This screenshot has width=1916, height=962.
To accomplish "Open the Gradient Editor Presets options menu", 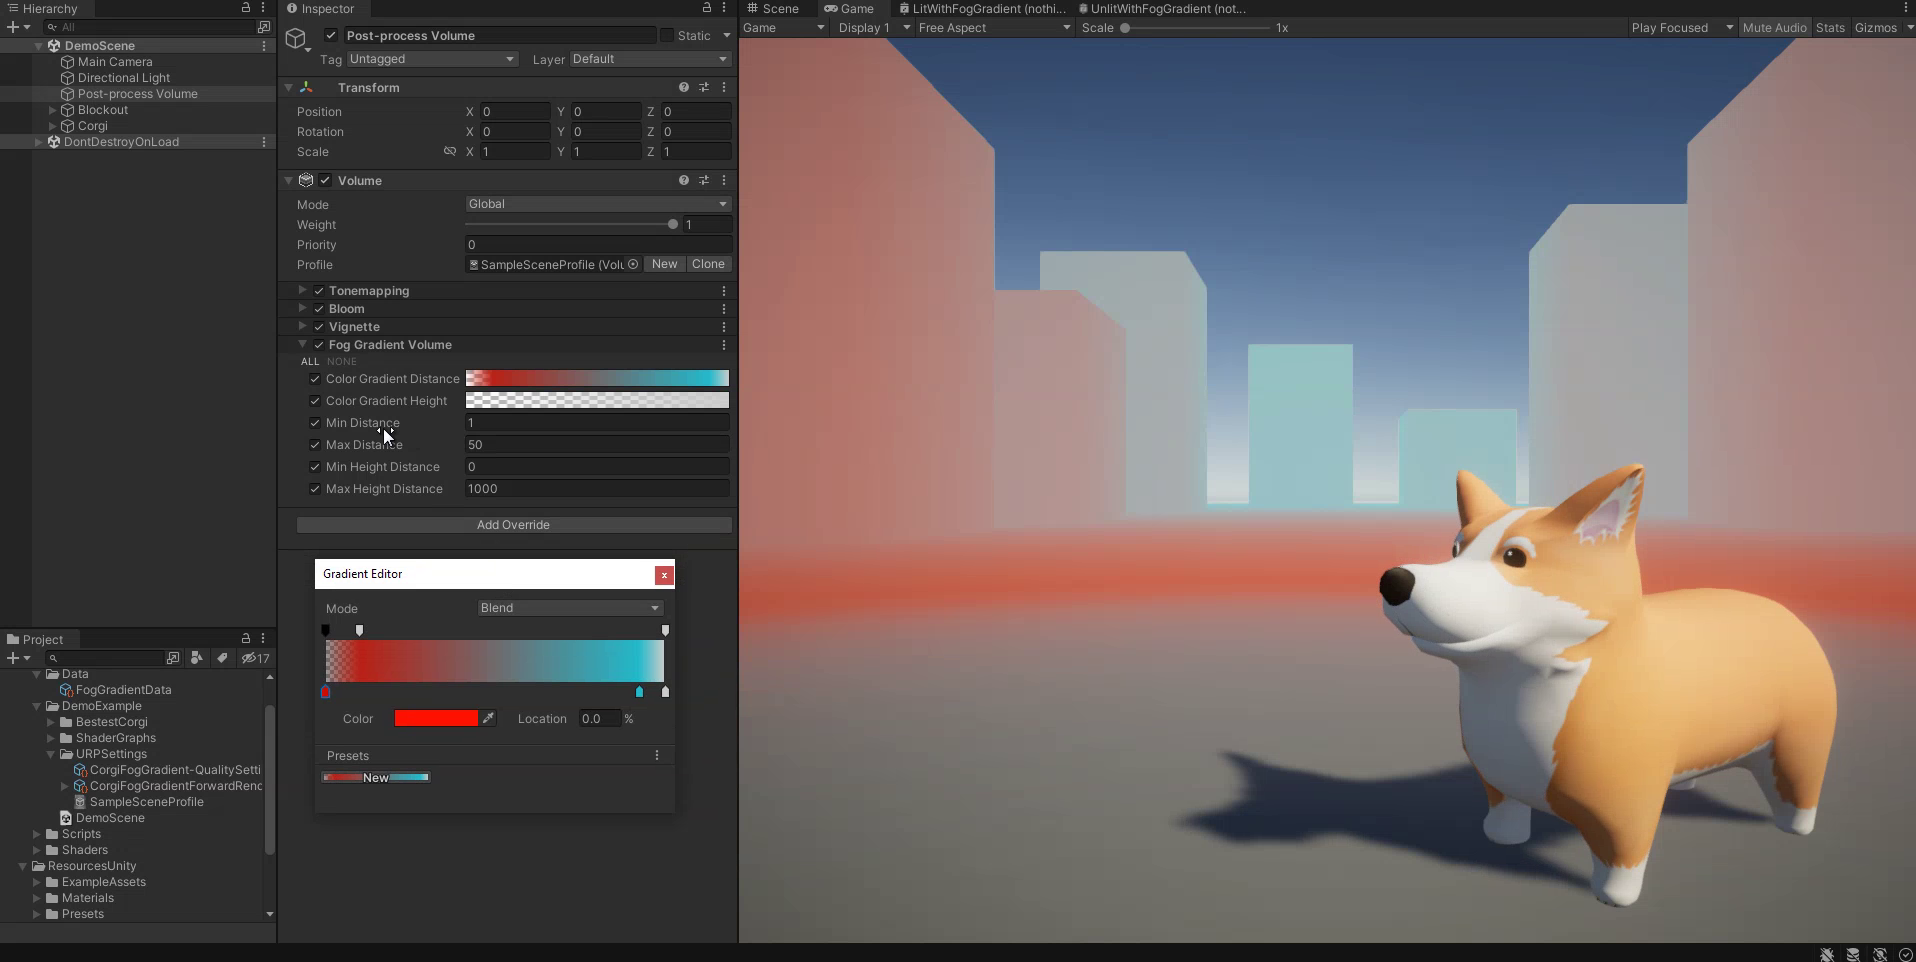I will [657, 756].
